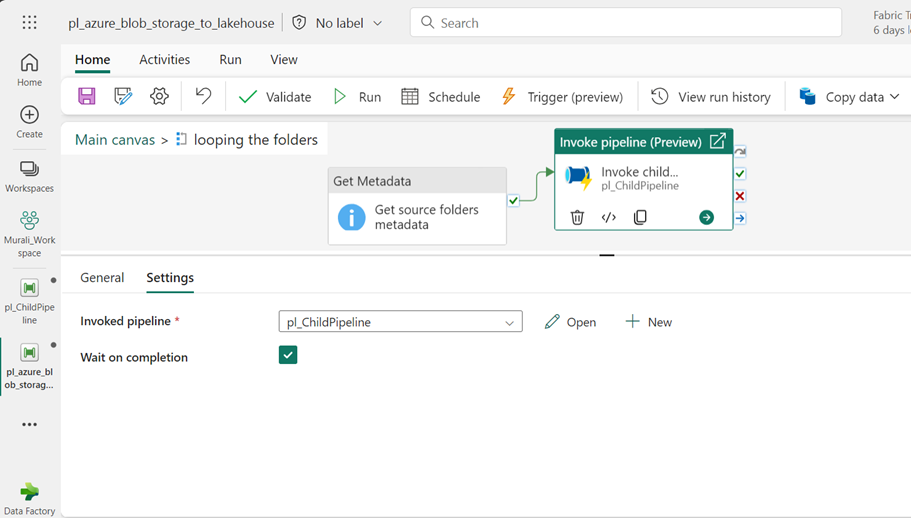Image resolution: width=911 pixels, height=518 pixels.
Task: Click the Undo arrow icon
Action: (x=203, y=96)
